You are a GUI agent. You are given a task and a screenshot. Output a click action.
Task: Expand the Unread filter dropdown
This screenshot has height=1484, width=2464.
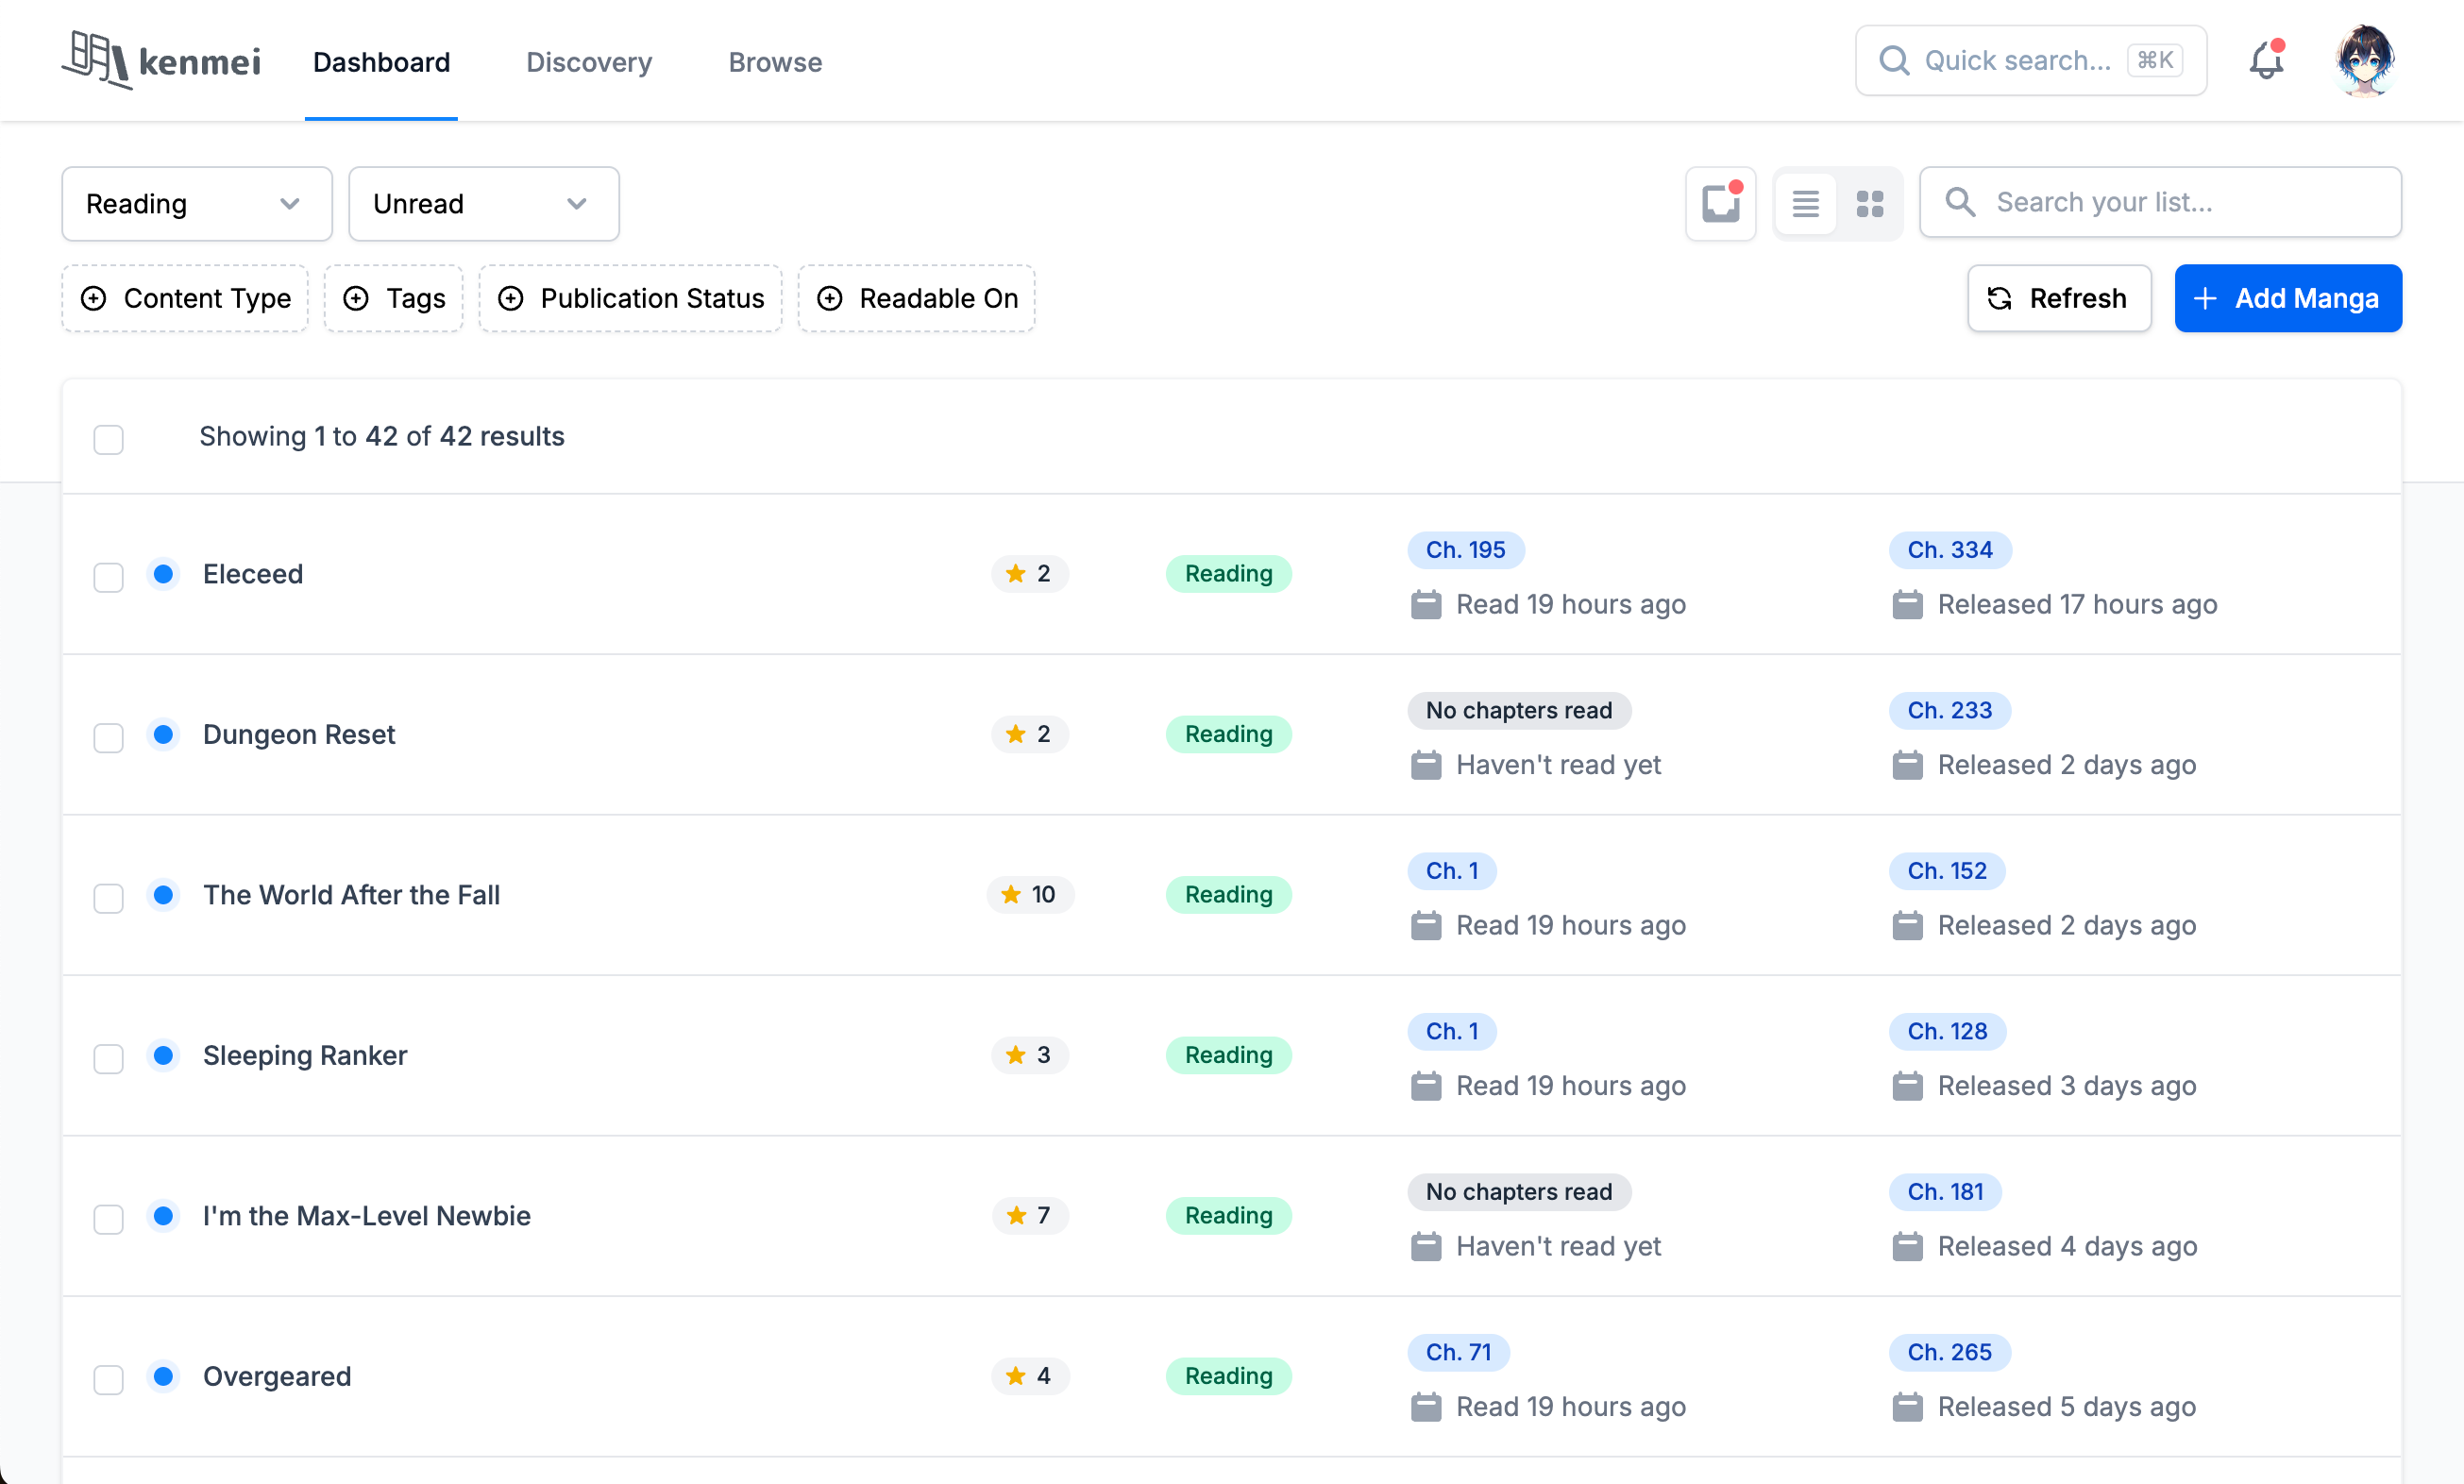[x=484, y=204]
